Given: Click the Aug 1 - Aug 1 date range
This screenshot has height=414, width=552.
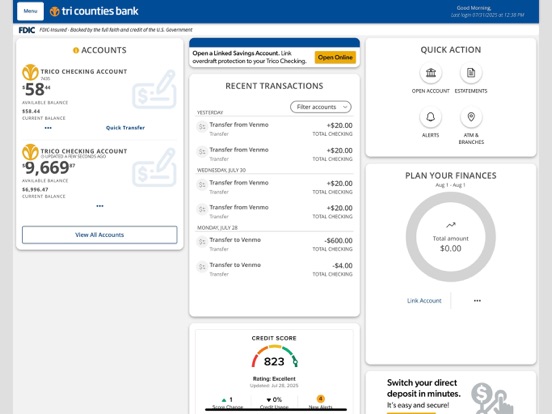Looking at the screenshot, I should coord(451,185).
